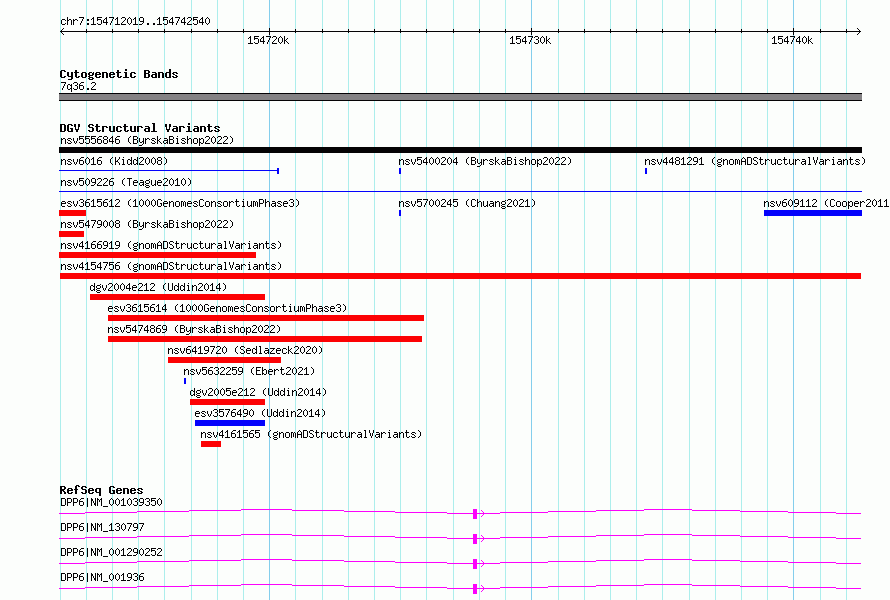Open variant nsv5632259 (Ebert2021)
The image size is (890, 600).
tap(249, 371)
